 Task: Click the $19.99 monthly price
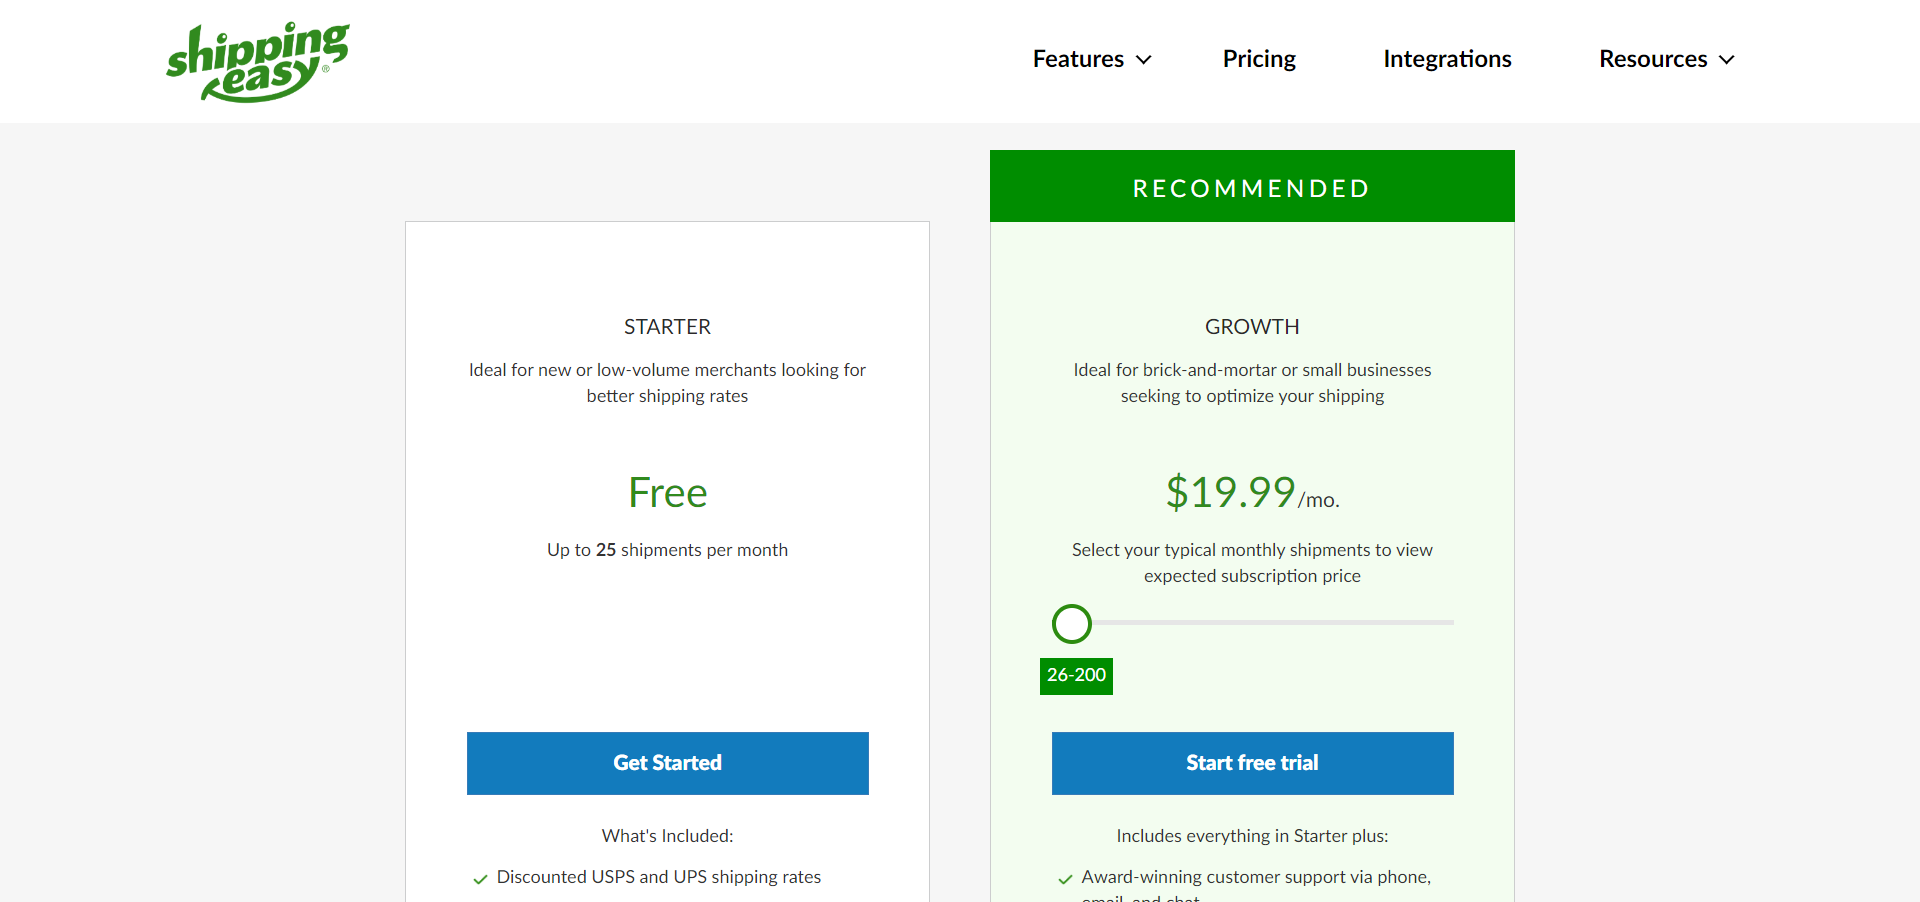tap(1231, 492)
